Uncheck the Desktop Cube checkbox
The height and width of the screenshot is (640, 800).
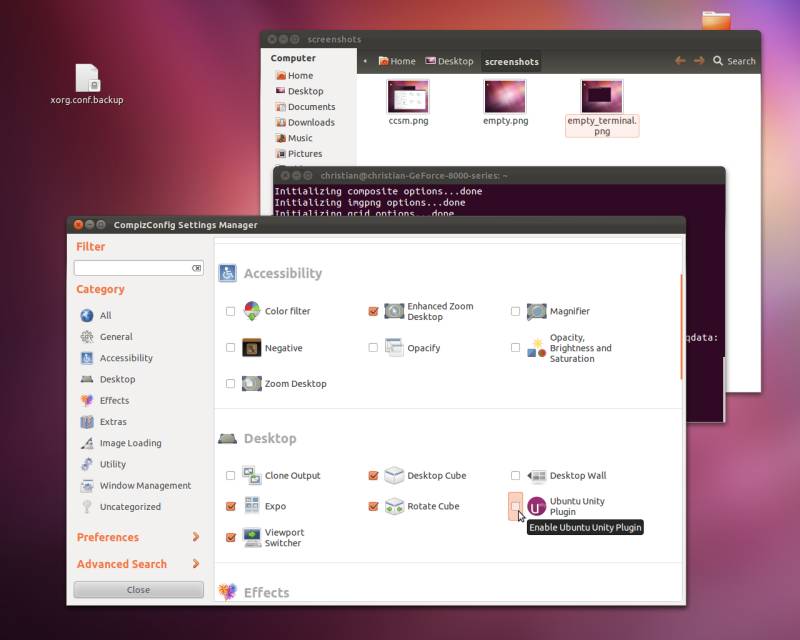[373, 475]
